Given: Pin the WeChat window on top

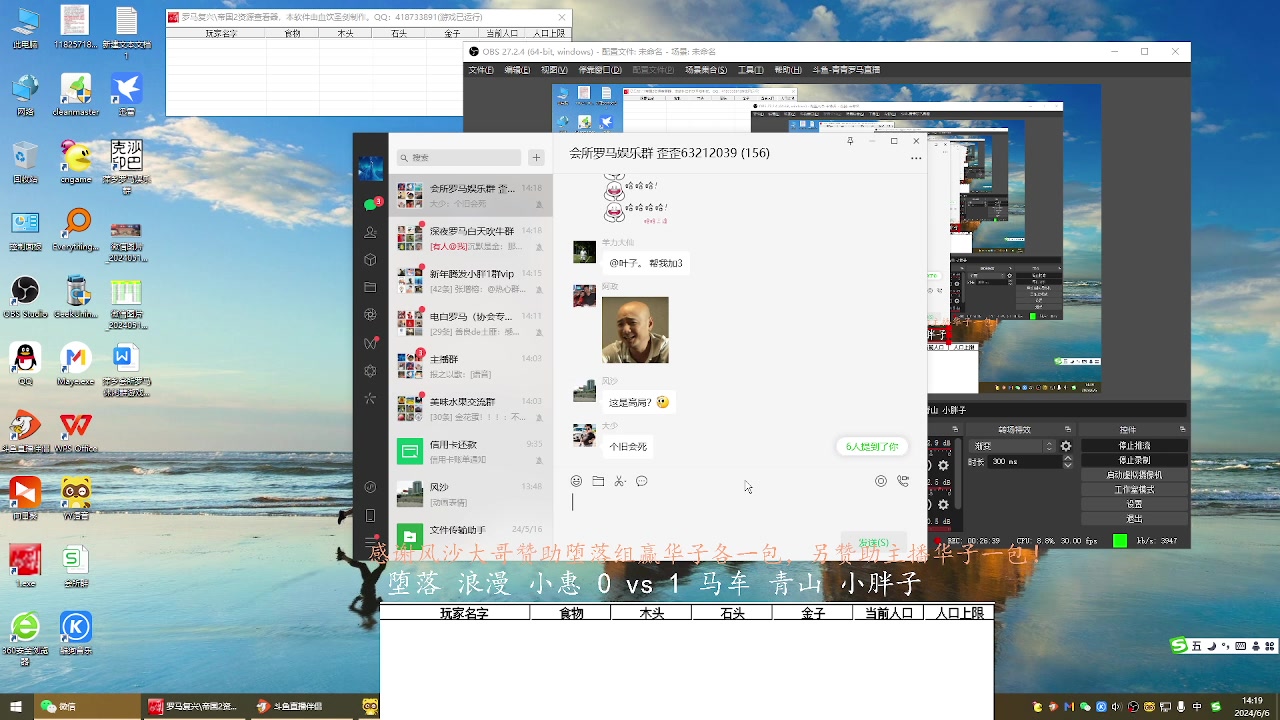Looking at the screenshot, I should [850, 141].
